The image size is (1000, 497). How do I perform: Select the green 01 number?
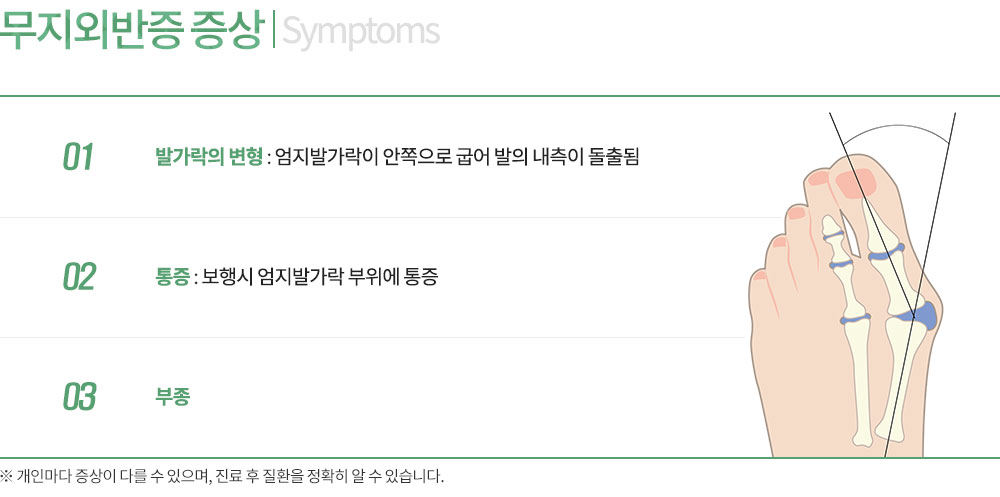point(78,157)
